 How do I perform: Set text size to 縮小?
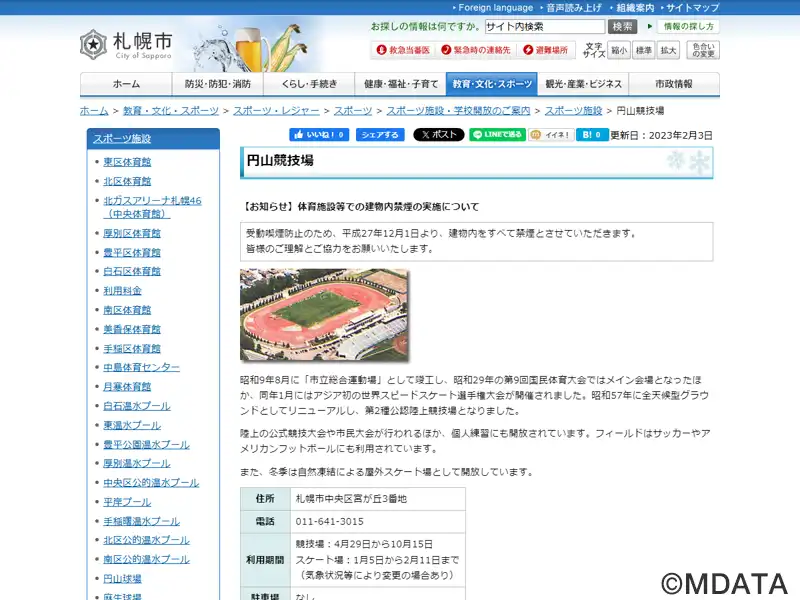618,50
